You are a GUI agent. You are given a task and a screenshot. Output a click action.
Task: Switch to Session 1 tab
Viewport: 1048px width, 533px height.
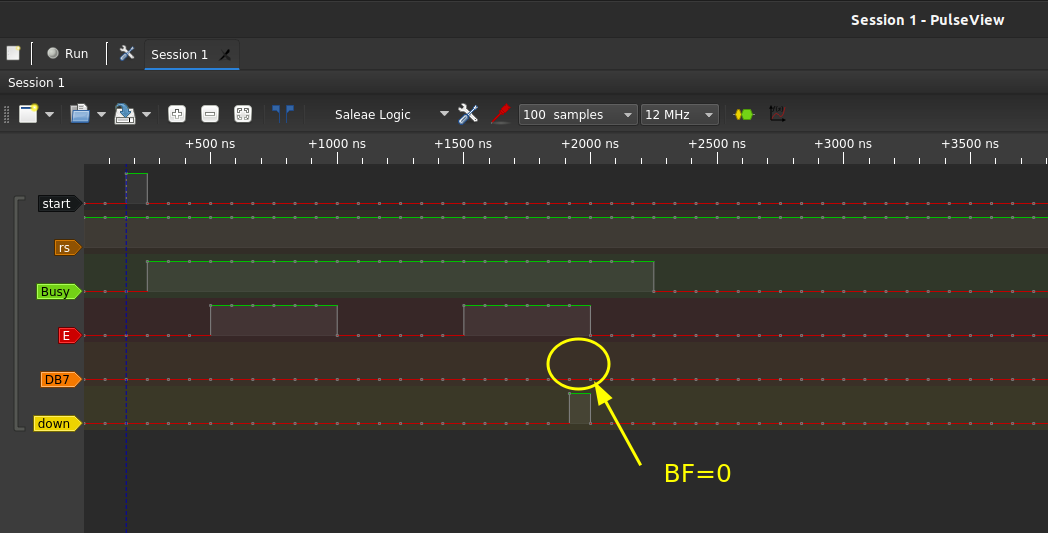tap(179, 54)
